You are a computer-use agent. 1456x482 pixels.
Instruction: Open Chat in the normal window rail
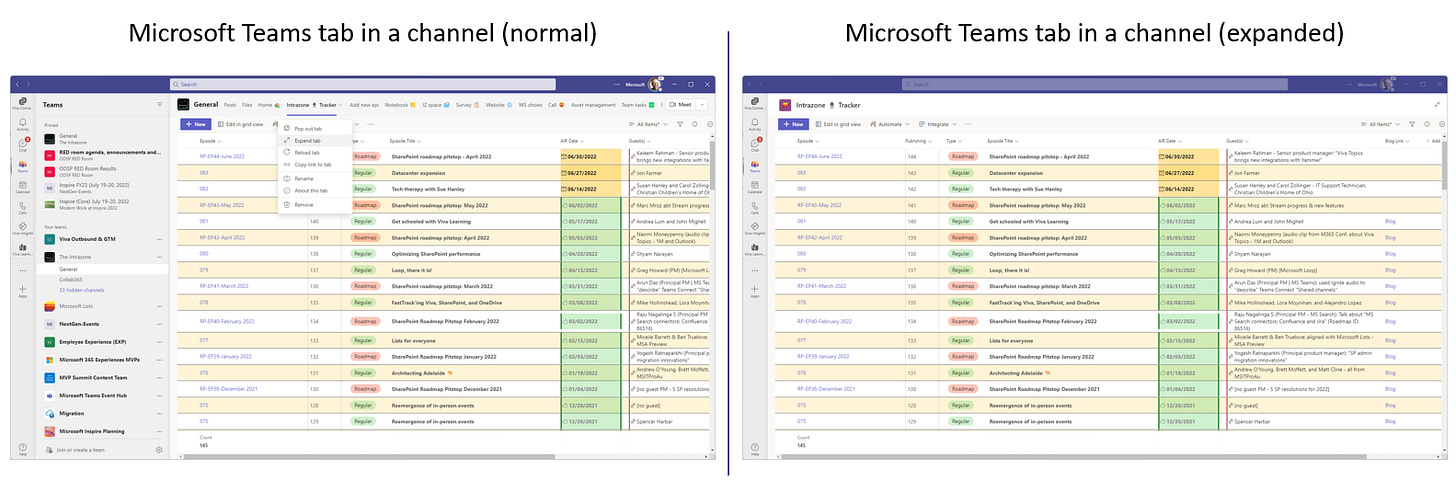pyautogui.click(x=22, y=145)
